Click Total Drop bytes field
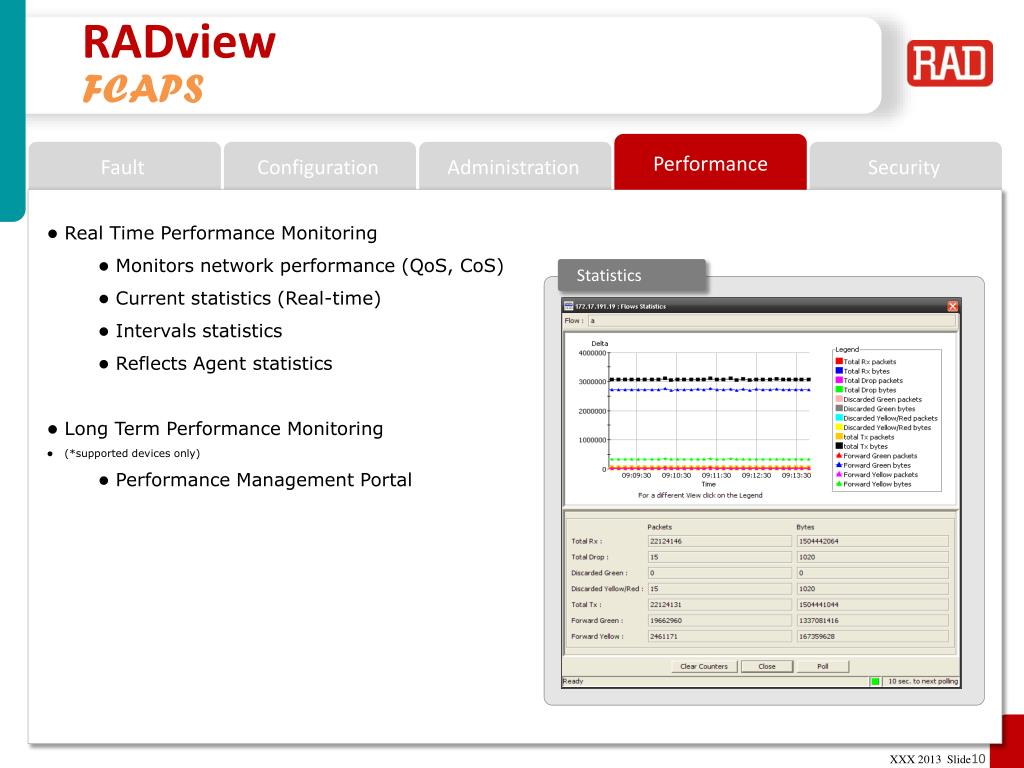Viewport: 1024px width, 768px height. click(872, 557)
